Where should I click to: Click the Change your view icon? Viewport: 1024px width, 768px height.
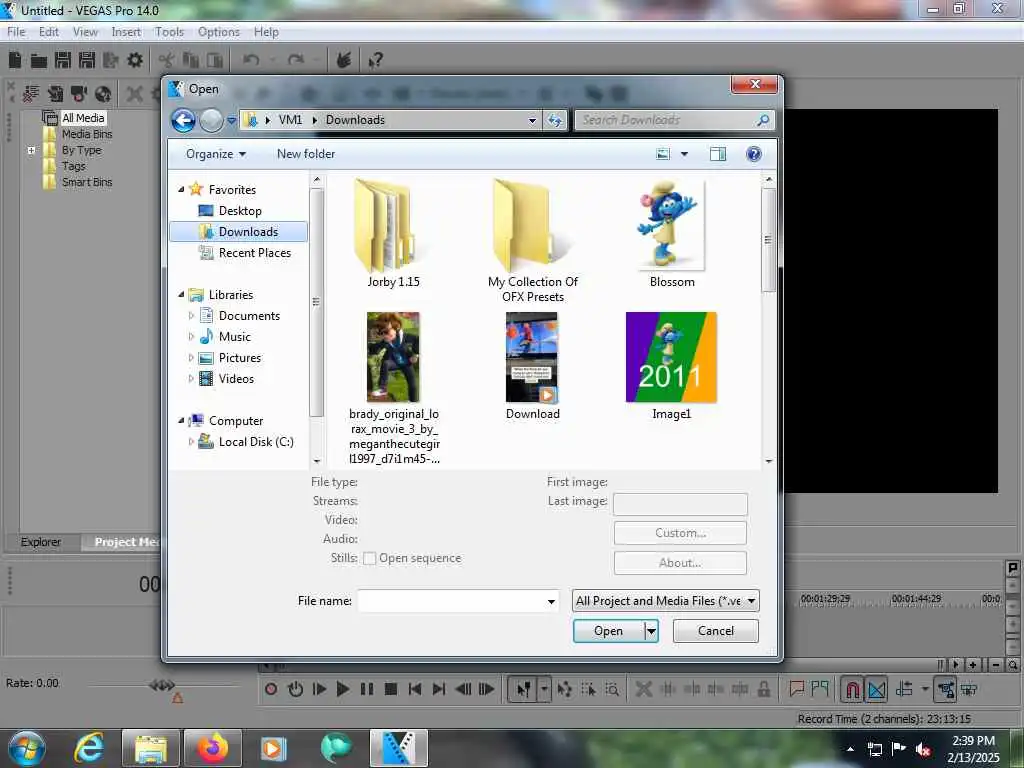click(x=663, y=154)
